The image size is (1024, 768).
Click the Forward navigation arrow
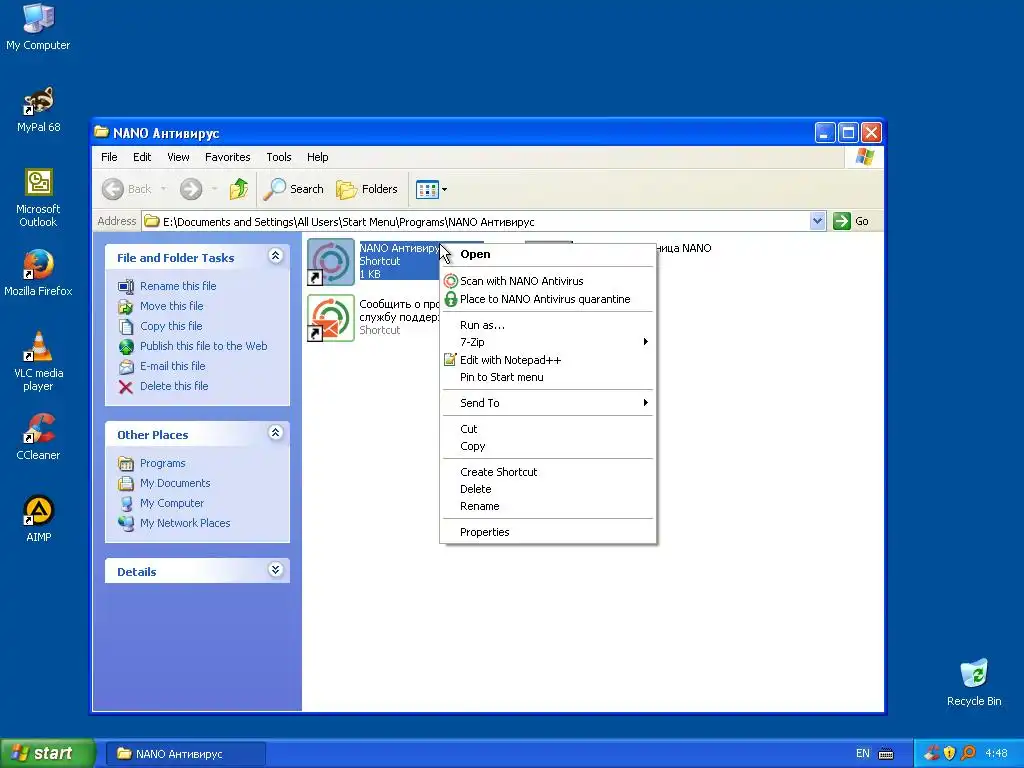[191, 189]
